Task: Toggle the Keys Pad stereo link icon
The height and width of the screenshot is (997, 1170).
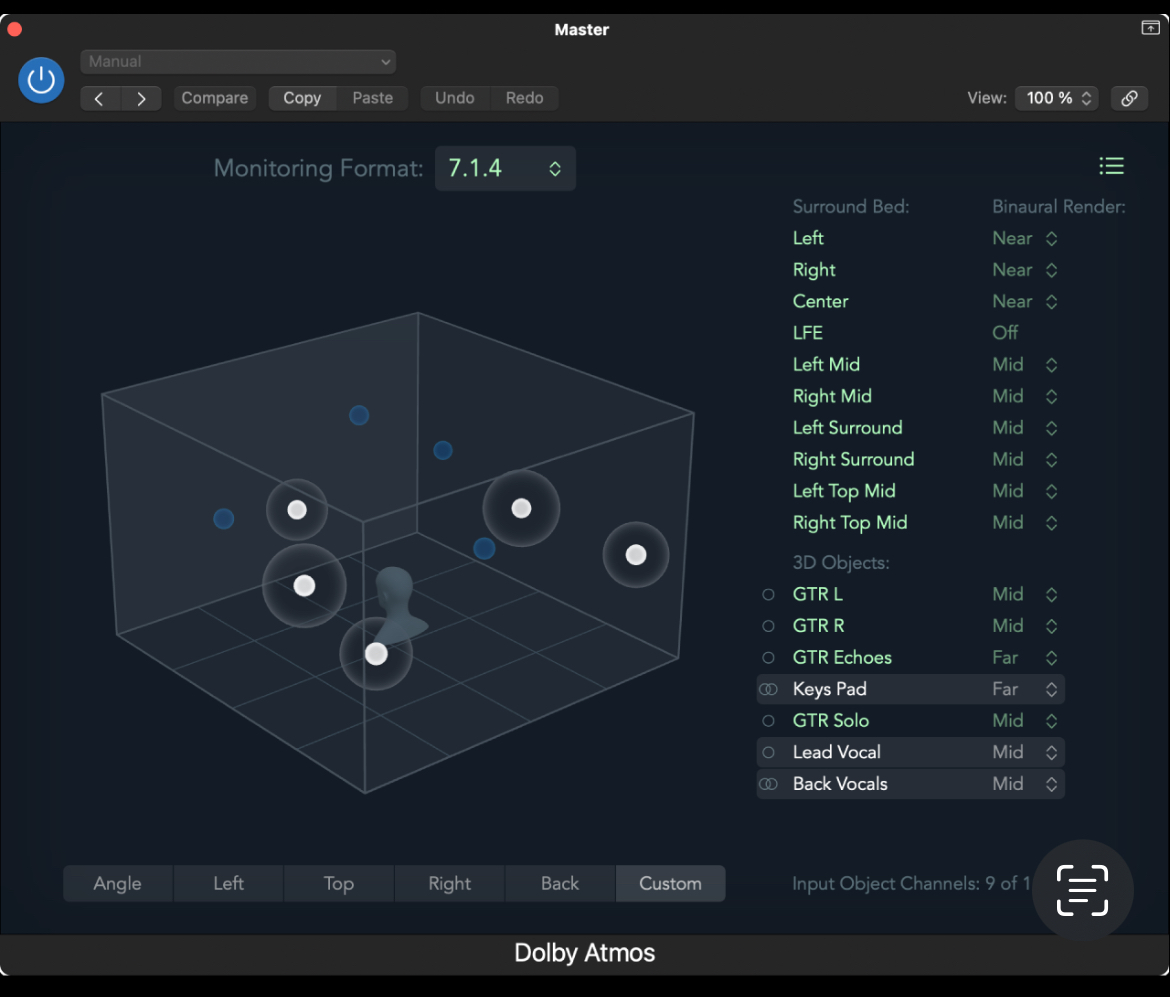Action: (769, 690)
